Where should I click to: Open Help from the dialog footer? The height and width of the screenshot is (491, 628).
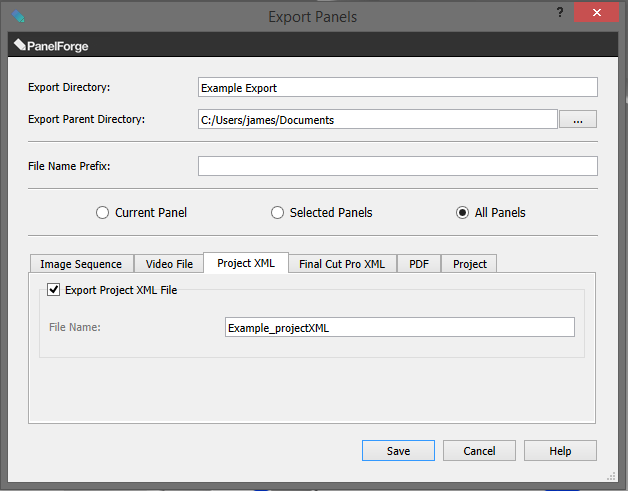pos(560,451)
